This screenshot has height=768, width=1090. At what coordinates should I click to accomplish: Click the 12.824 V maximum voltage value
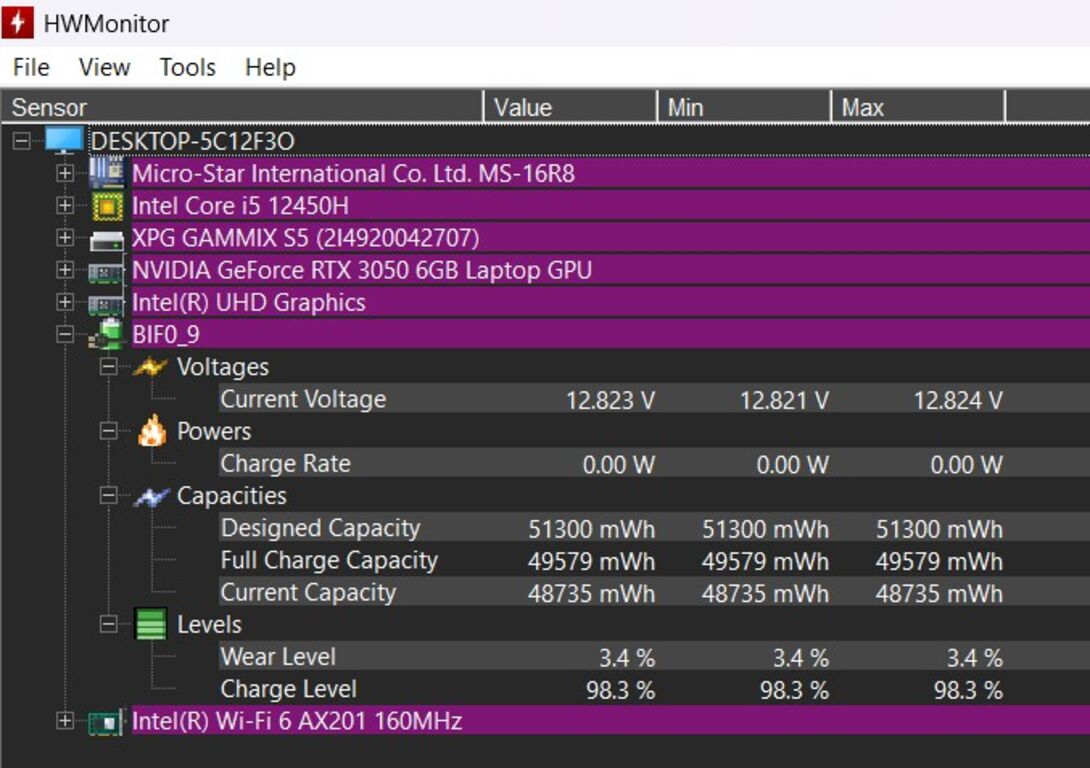pos(958,400)
